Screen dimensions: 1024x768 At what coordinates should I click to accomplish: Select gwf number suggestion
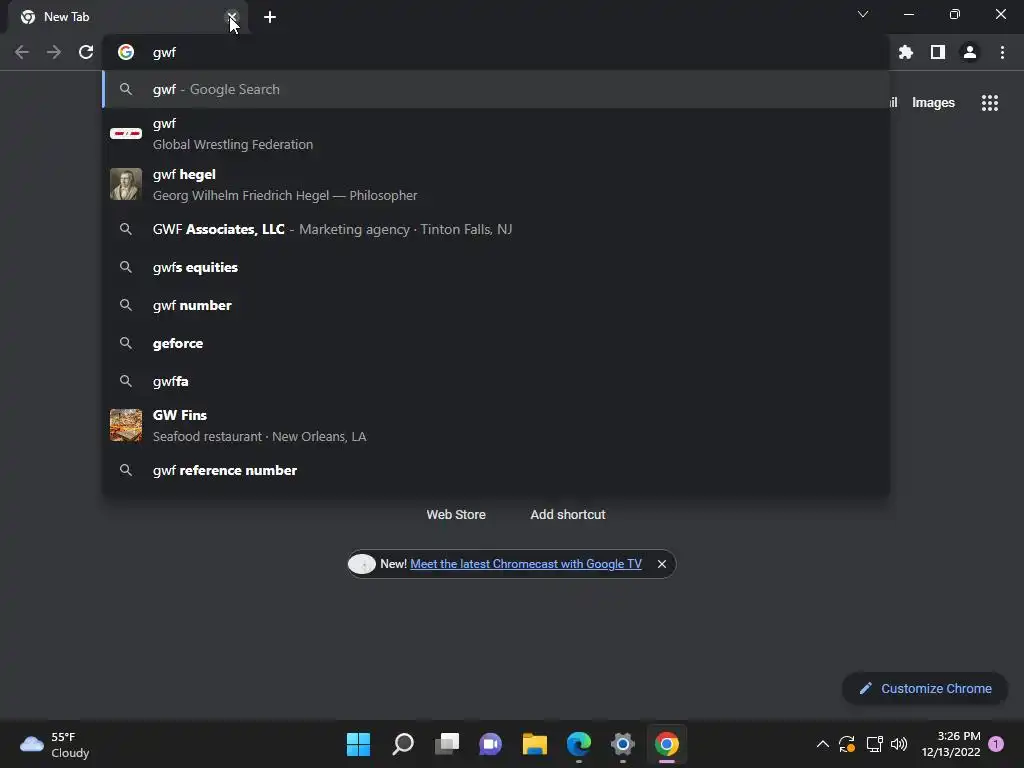(x=496, y=305)
